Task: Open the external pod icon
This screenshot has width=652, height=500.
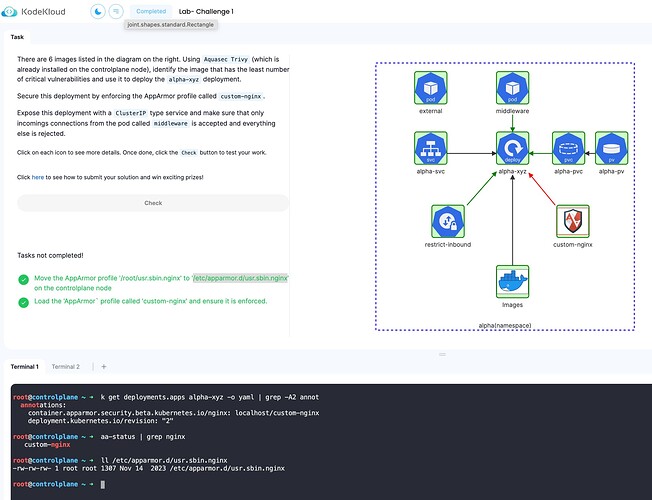Action: click(431, 88)
